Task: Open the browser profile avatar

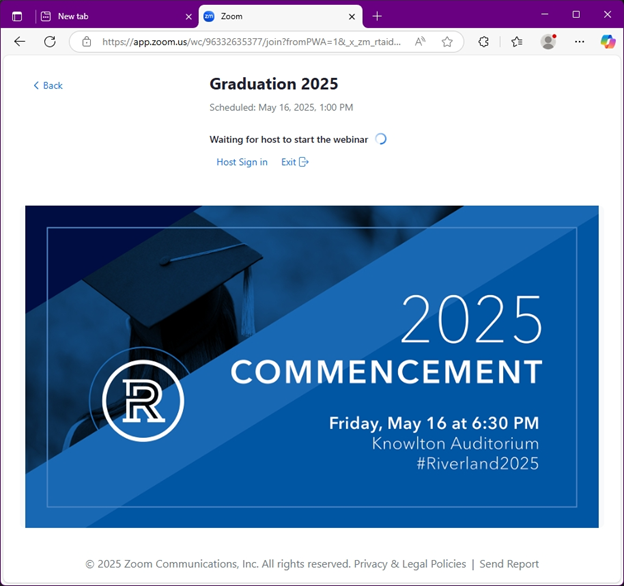Action: [548, 42]
